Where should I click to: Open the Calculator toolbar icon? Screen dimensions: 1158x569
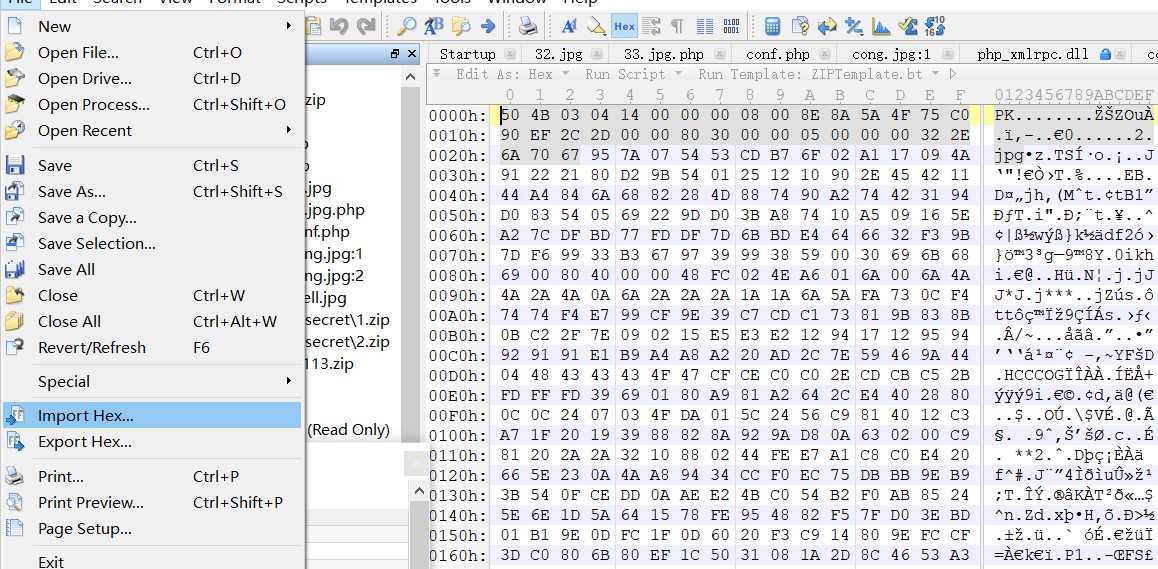tap(772, 27)
